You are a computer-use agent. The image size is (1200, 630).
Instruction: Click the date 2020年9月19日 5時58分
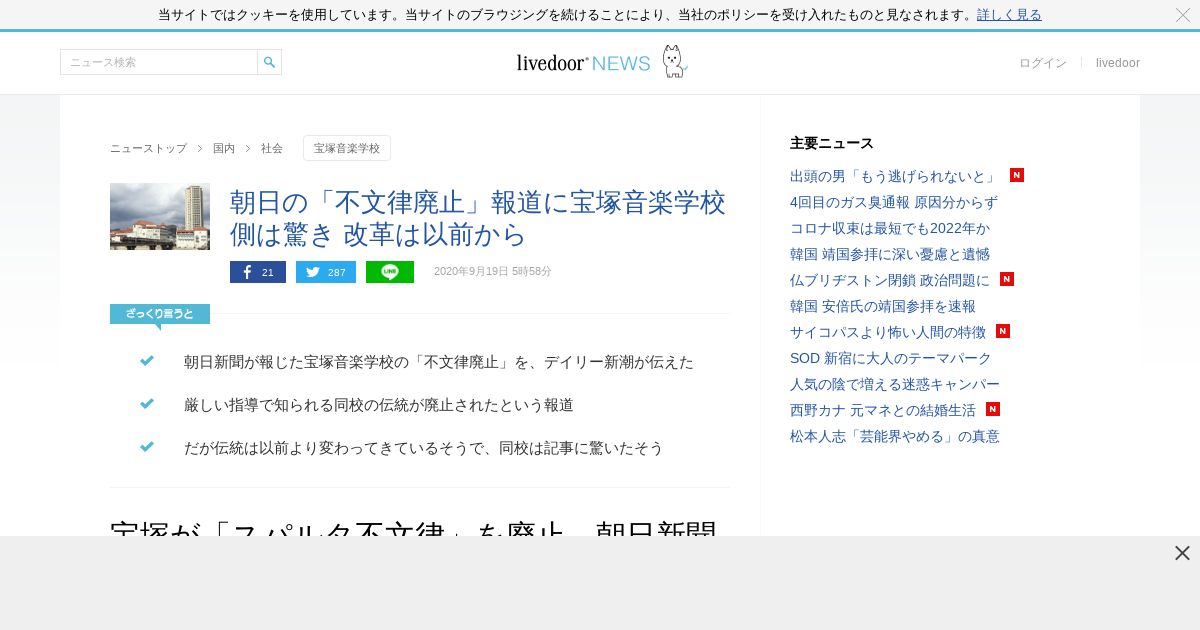pos(493,272)
